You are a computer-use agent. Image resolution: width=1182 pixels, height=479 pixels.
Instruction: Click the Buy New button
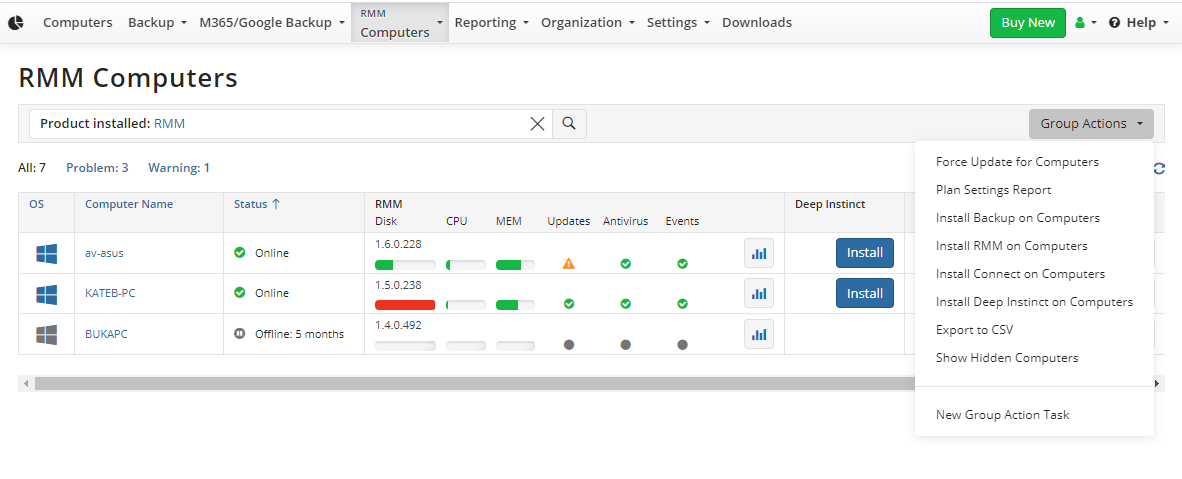(1027, 23)
